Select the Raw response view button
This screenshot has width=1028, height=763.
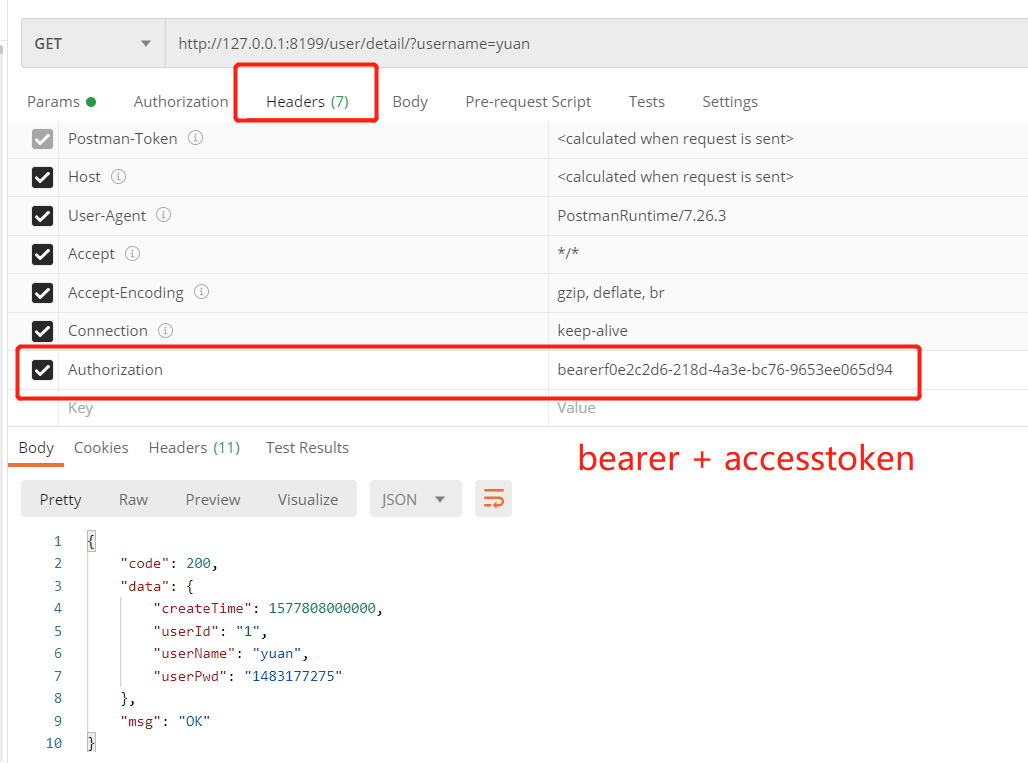[x=133, y=499]
